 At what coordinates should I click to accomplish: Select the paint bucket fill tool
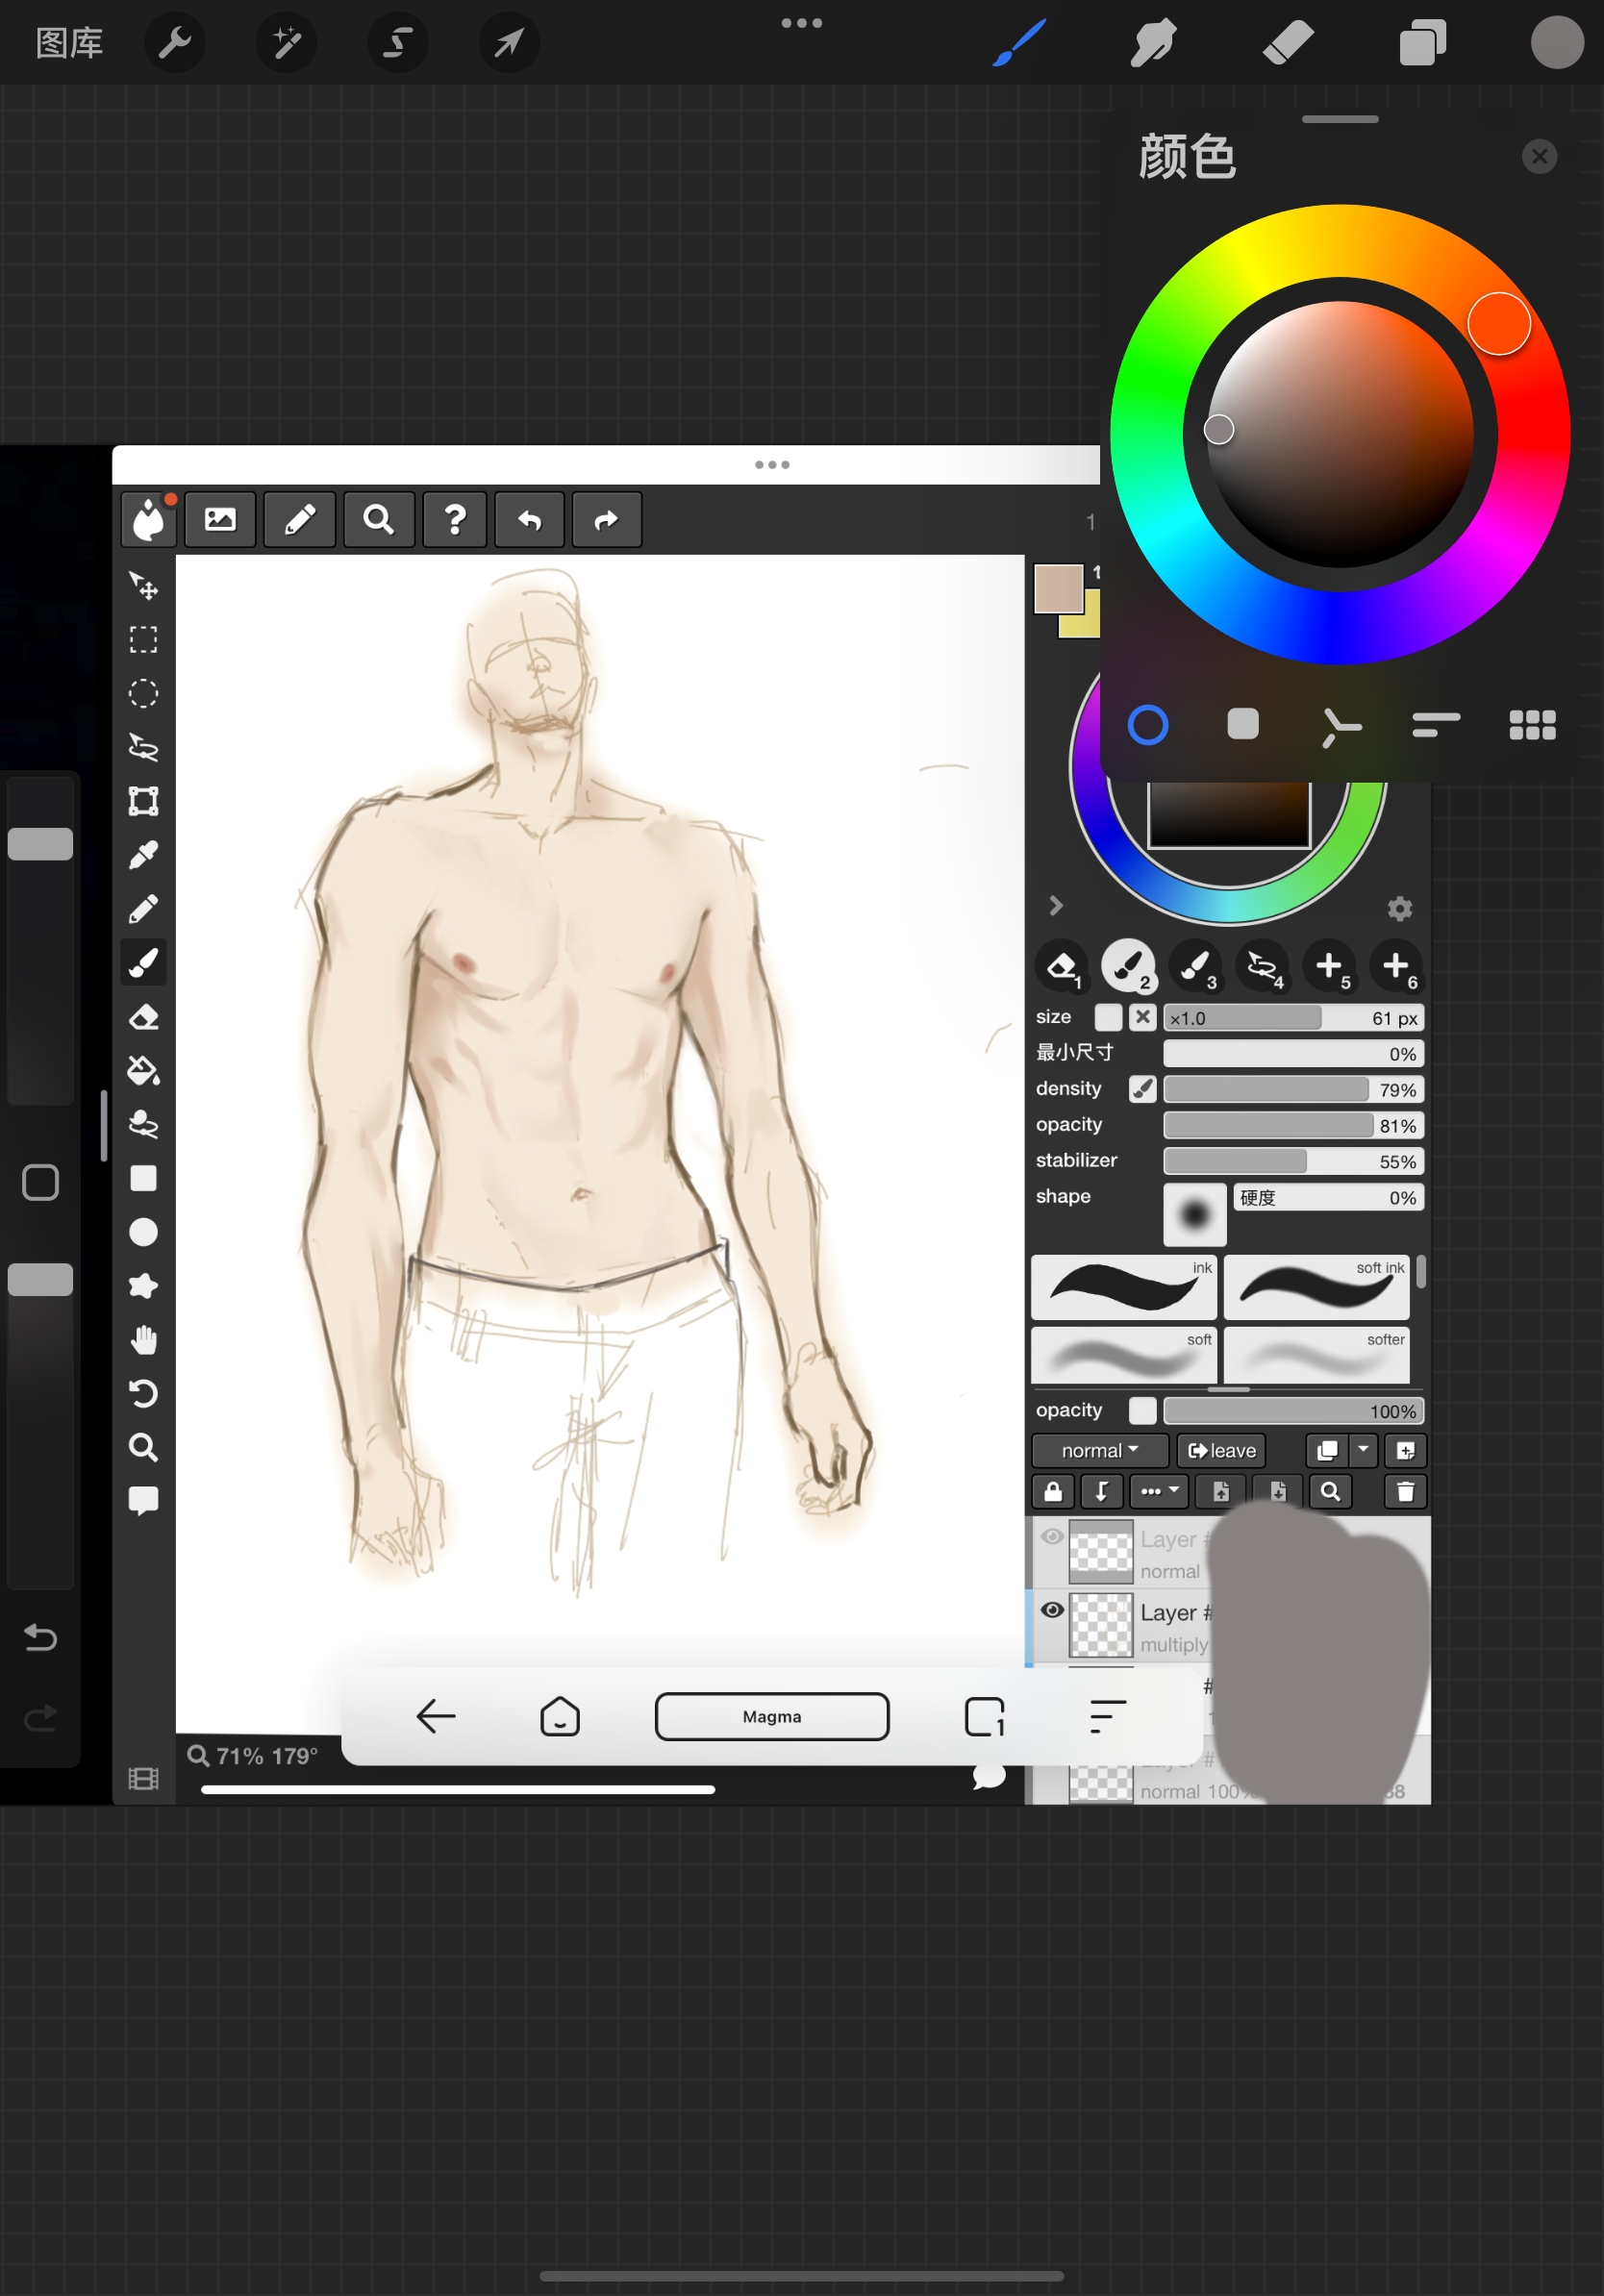(143, 1071)
